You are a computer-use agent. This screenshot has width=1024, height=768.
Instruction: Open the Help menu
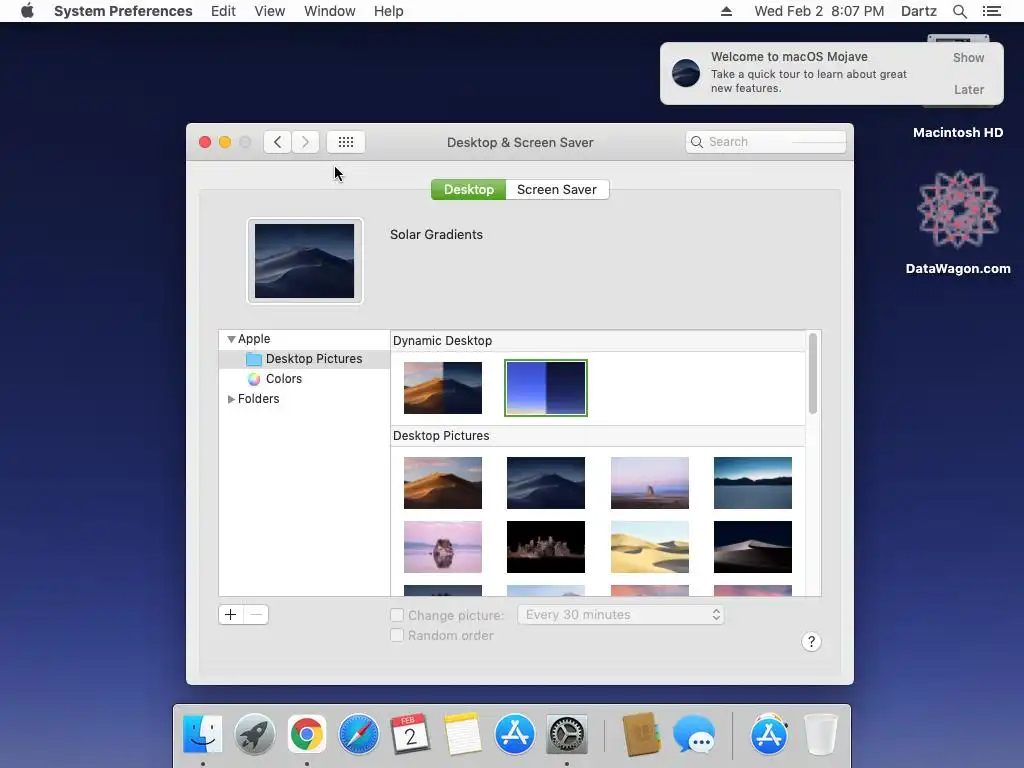pos(389,11)
